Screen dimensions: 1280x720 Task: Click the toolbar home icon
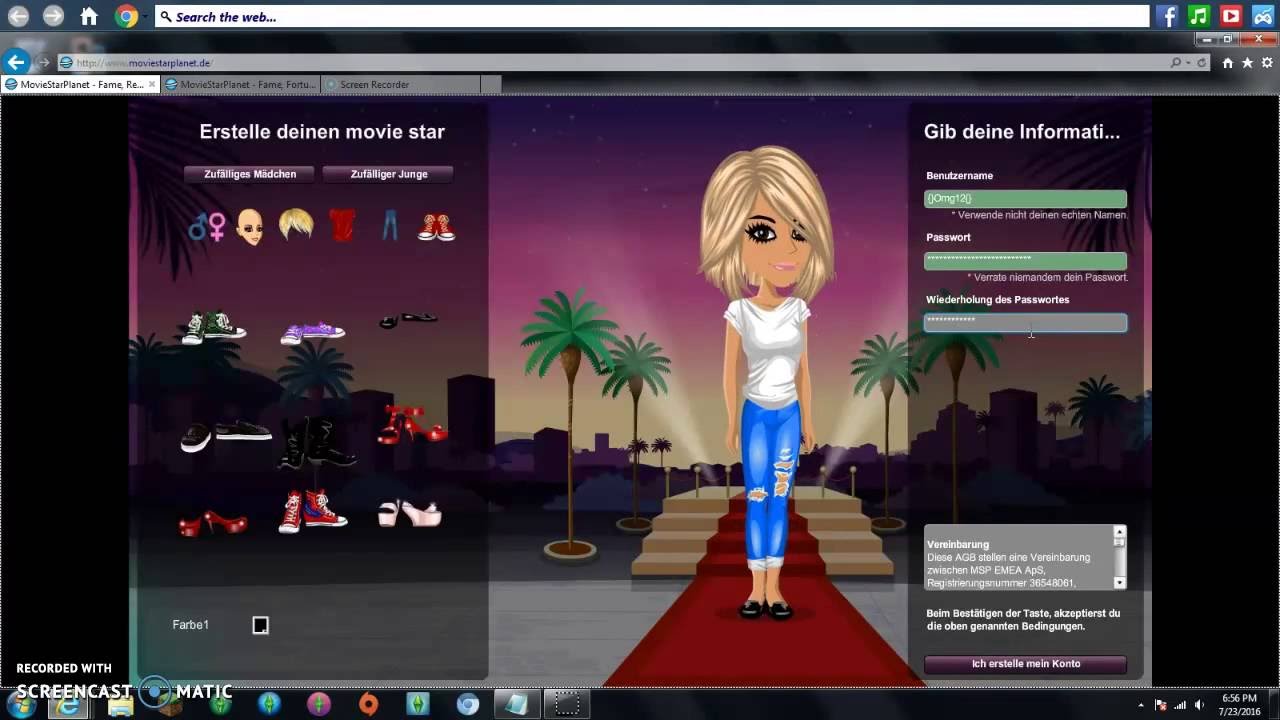point(89,16)
